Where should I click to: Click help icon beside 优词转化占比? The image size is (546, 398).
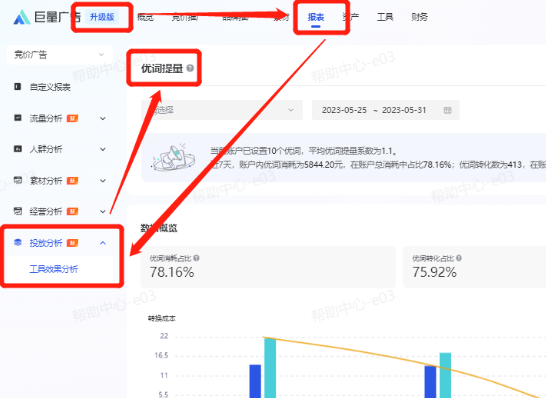(459, 258)
